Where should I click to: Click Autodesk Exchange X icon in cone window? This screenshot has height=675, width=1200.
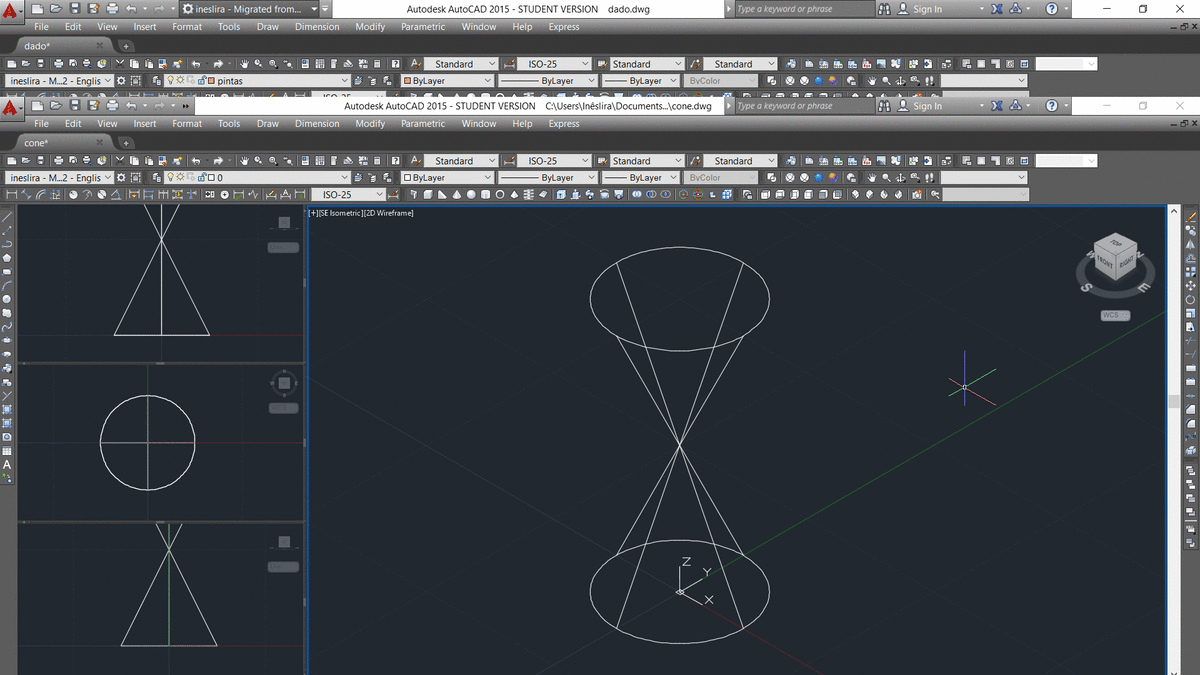pyautogui.click(x=997, y=106)
